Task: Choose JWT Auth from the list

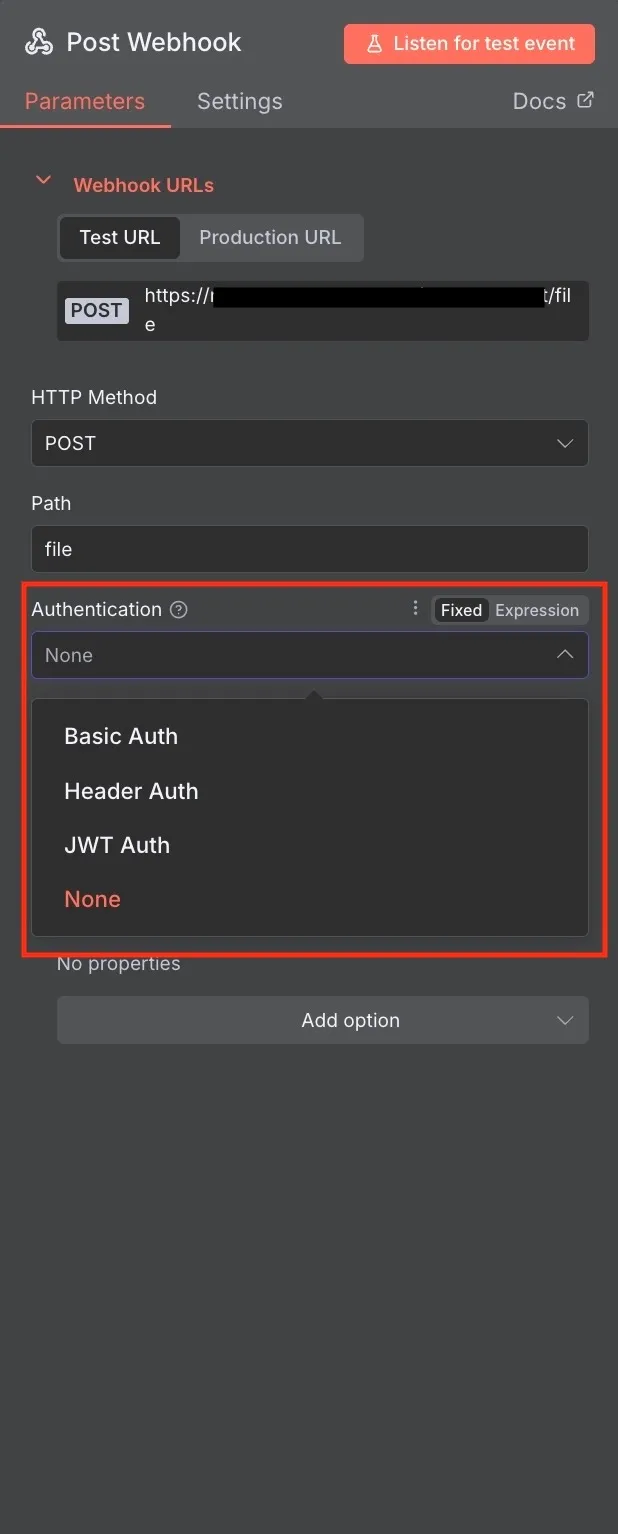Action: click(117, 845)
